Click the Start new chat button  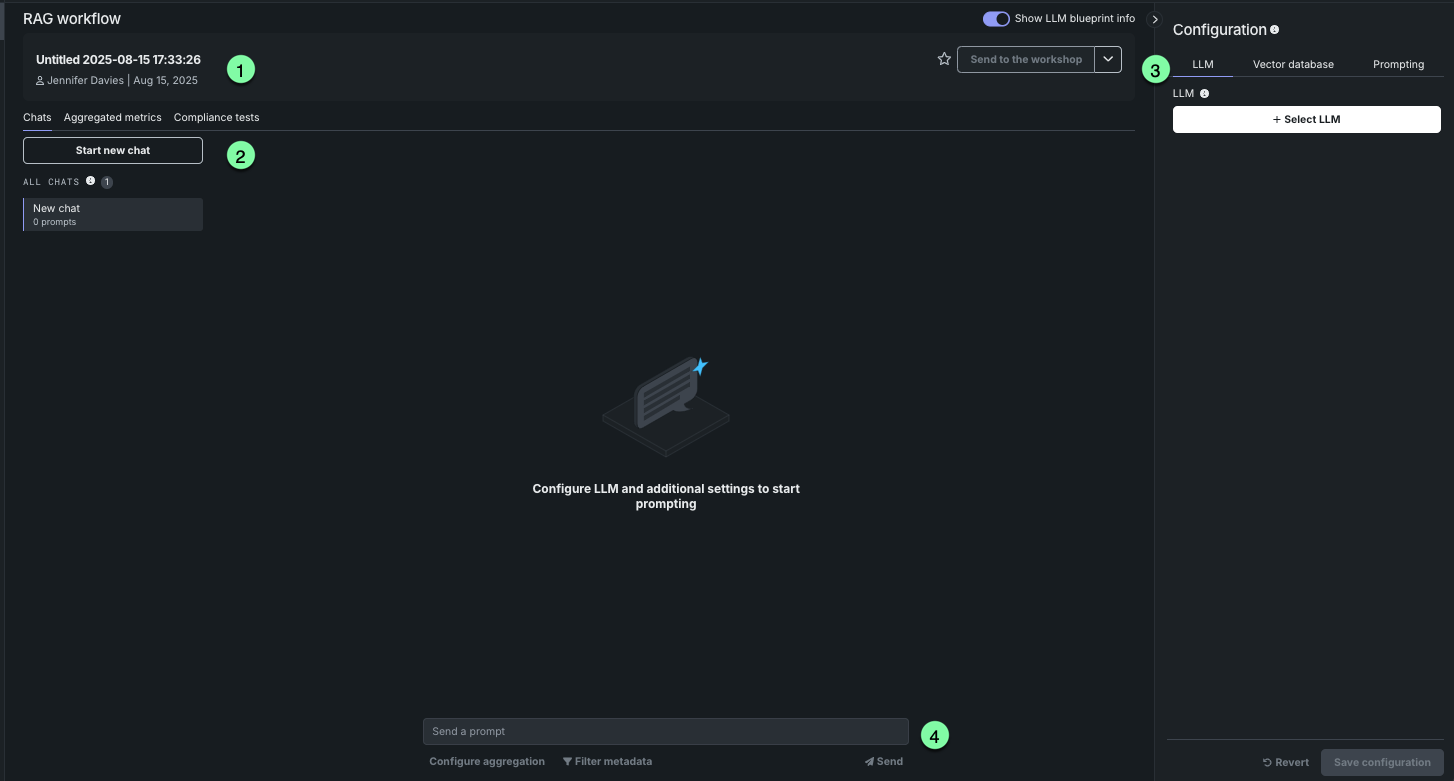[113, 150]
